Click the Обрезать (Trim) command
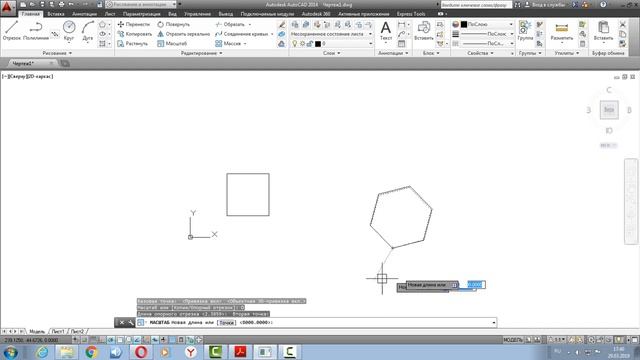The image size is (640, 360). [230, 24]
